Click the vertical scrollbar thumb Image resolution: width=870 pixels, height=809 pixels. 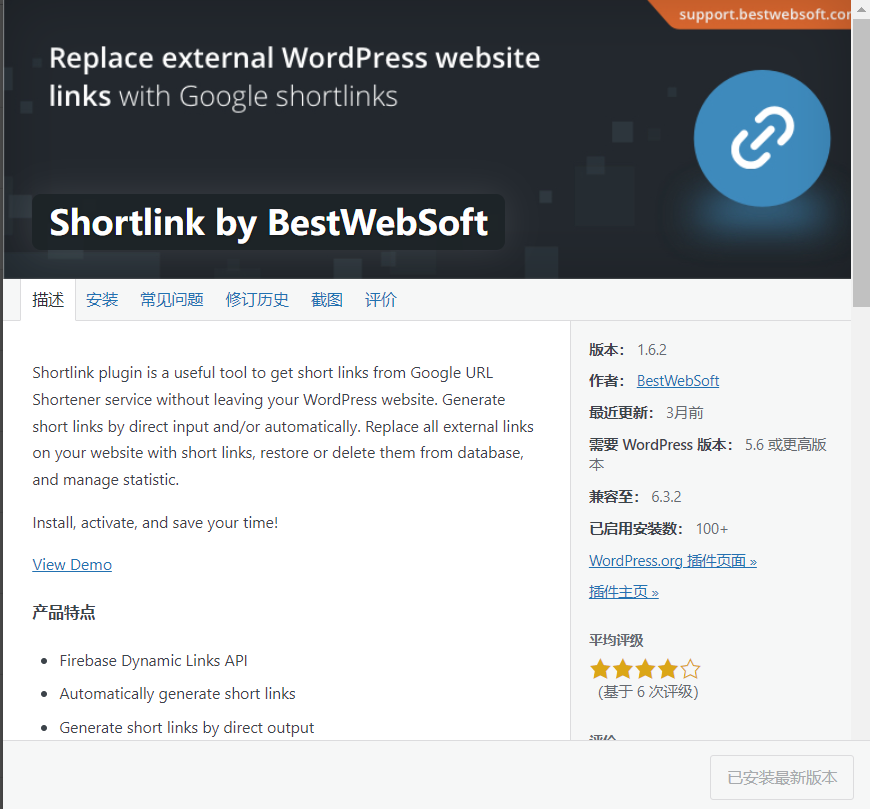[x=861, y=162]
